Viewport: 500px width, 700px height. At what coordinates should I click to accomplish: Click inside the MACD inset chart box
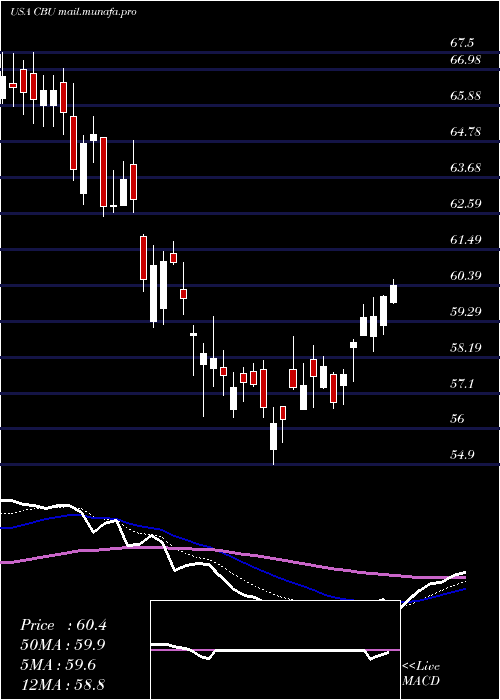275,650
